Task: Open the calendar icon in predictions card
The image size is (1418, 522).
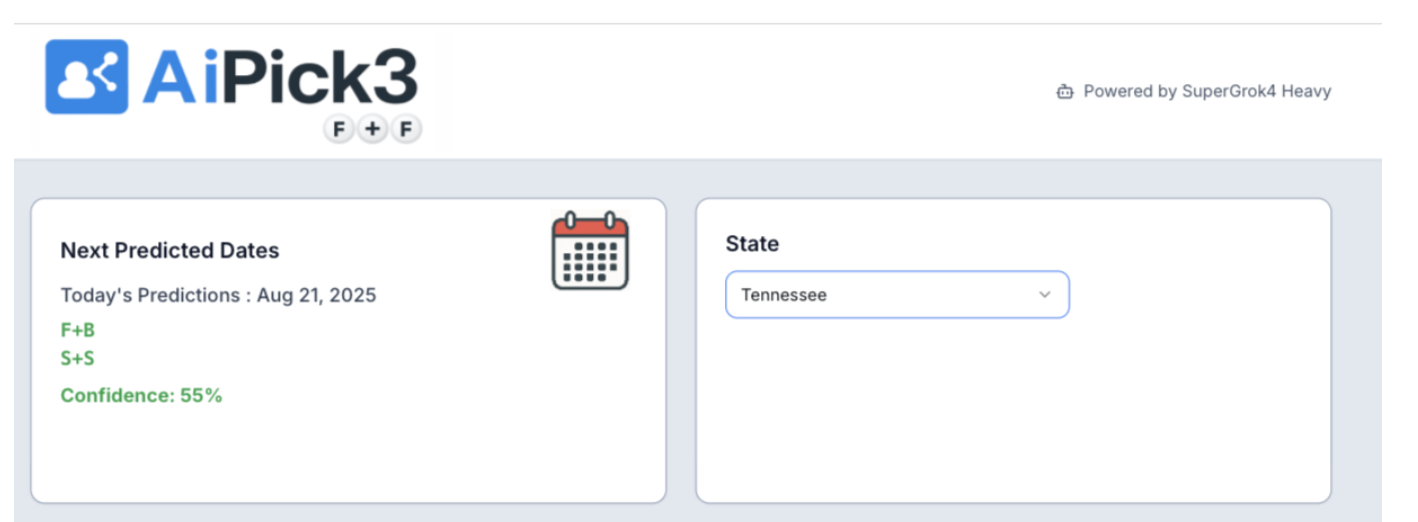Action: pos(590,250)
